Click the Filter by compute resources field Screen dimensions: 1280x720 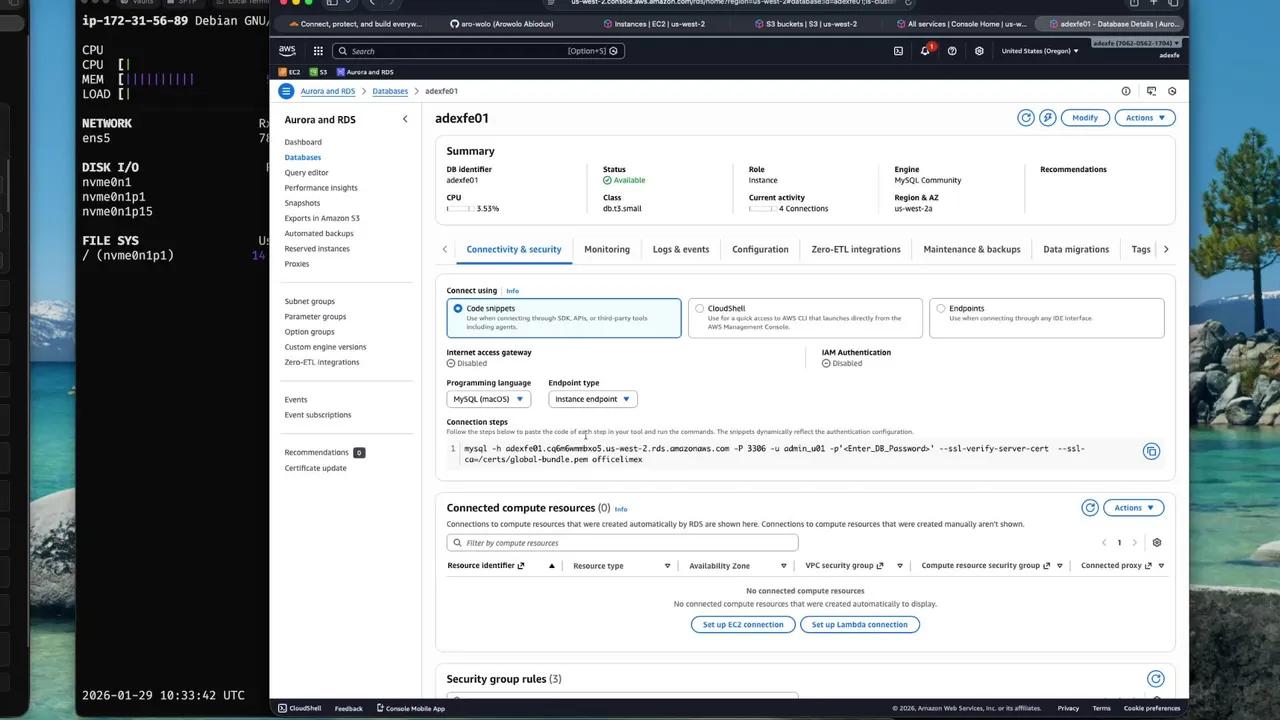coord(622,543)
